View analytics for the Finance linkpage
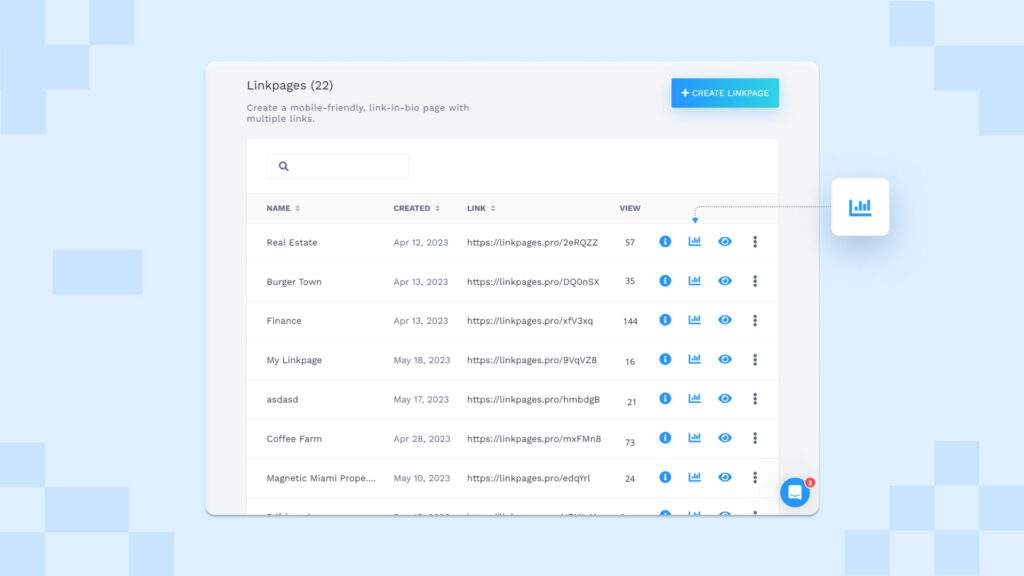The height and width of the screenshot is (576, 1024). [x=694, y=320]
